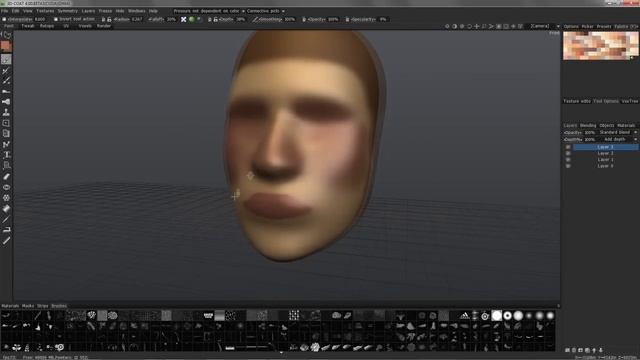The height and width of the screenshot is (360, 640).
Task: Click the orange foreground color swatch
Action: 6,46
